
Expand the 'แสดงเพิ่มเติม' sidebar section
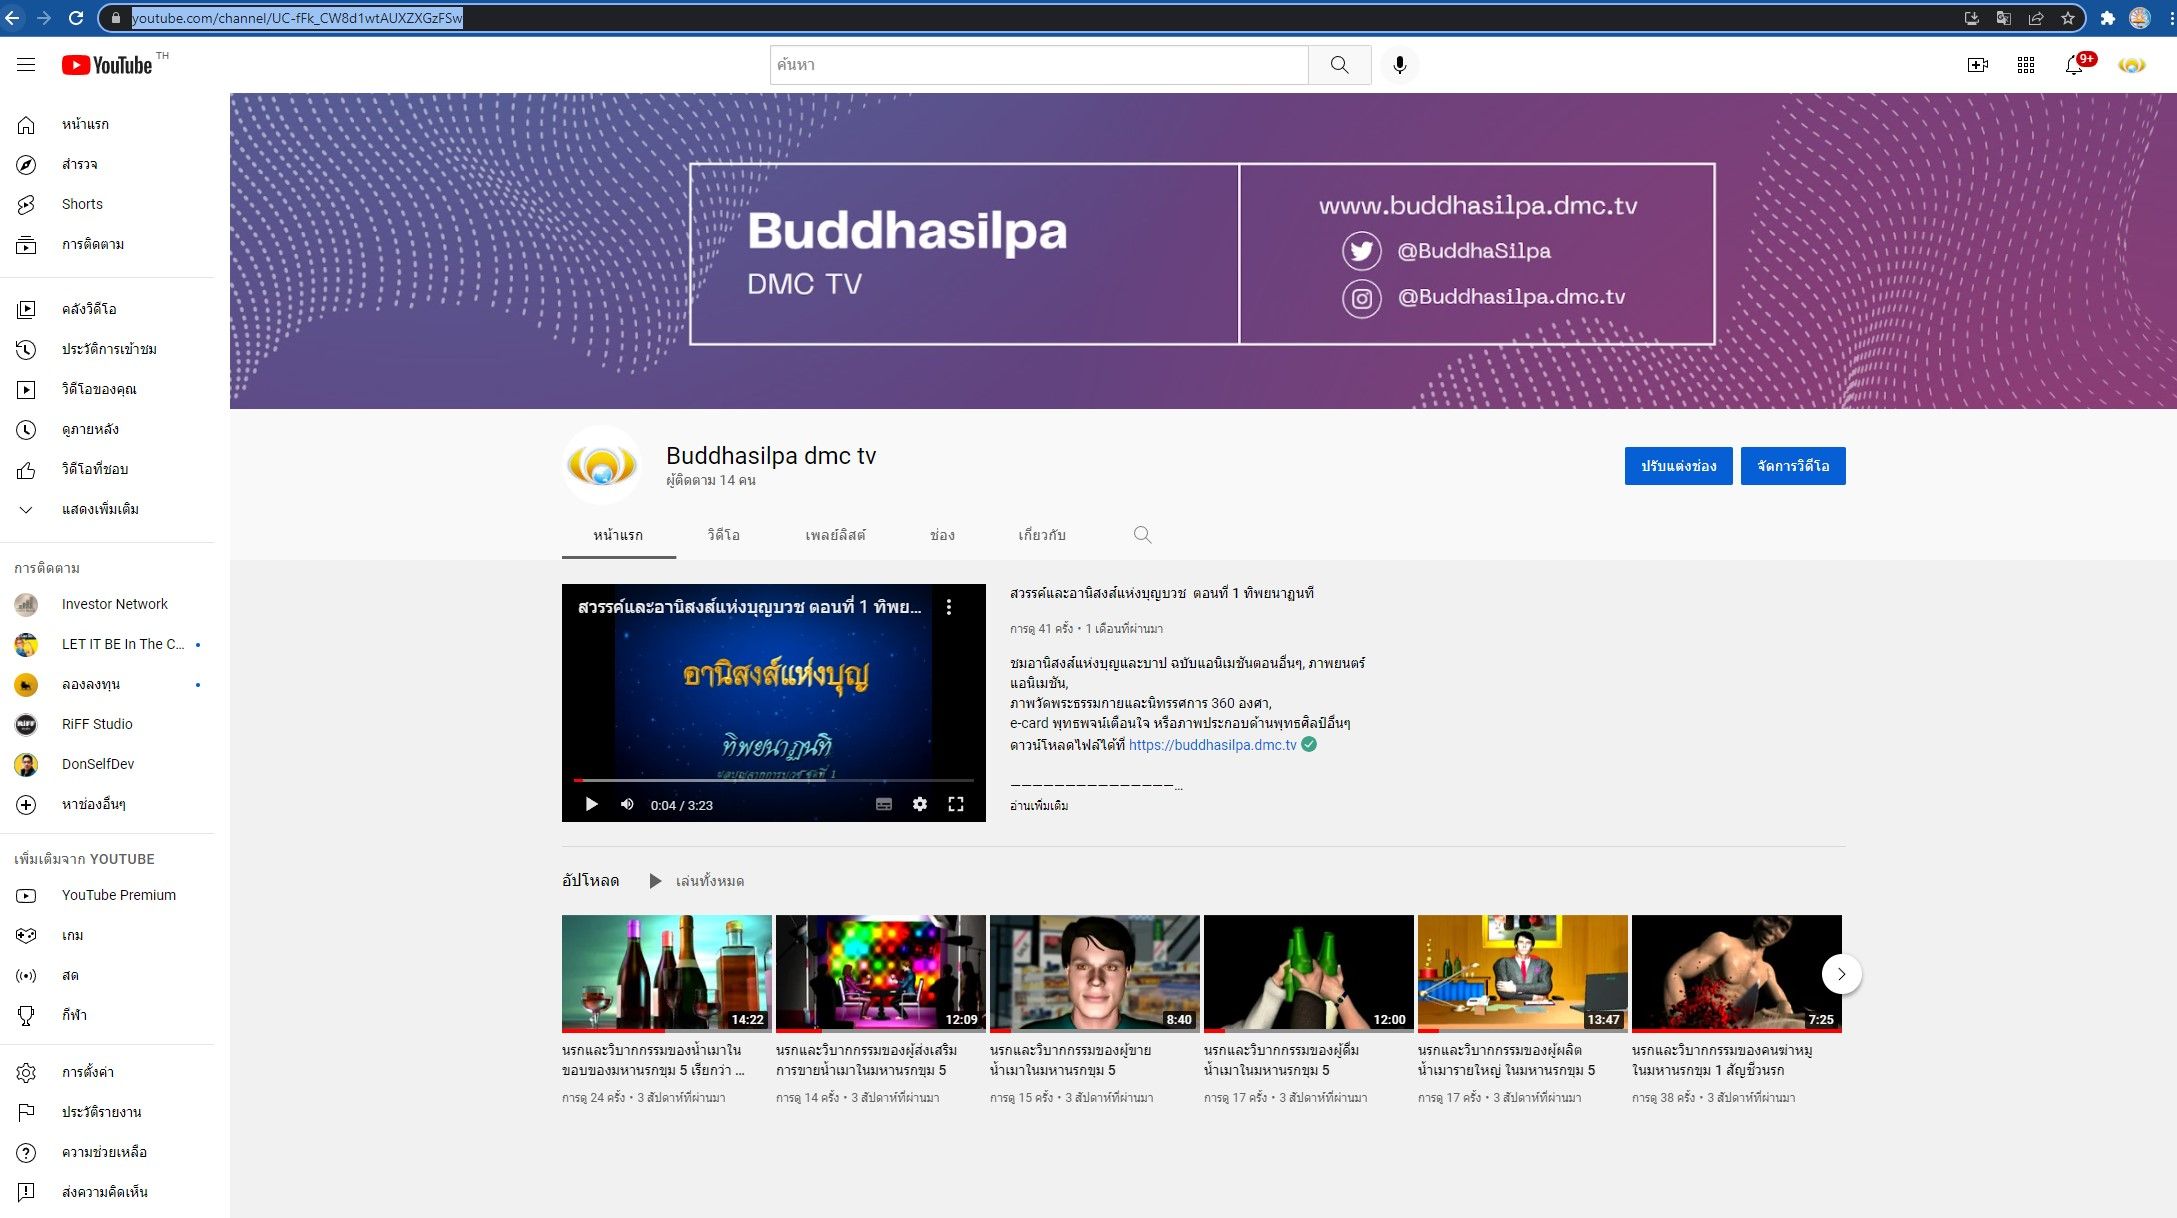click(x=100, y=509)
